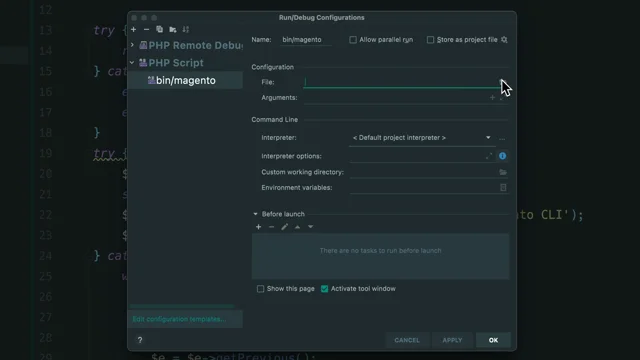Select the bin/magento configuration

pos(186,80)
